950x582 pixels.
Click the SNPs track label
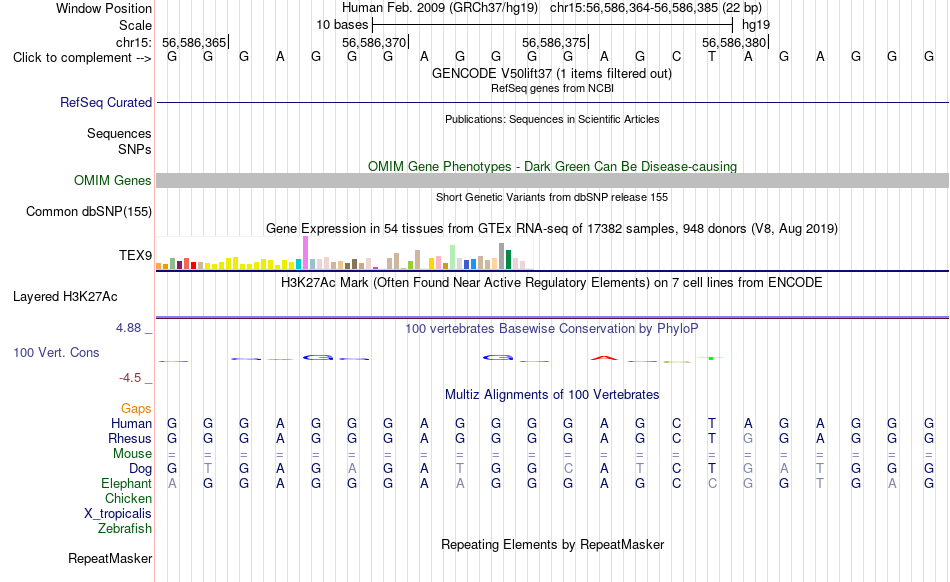pos(135,149)
